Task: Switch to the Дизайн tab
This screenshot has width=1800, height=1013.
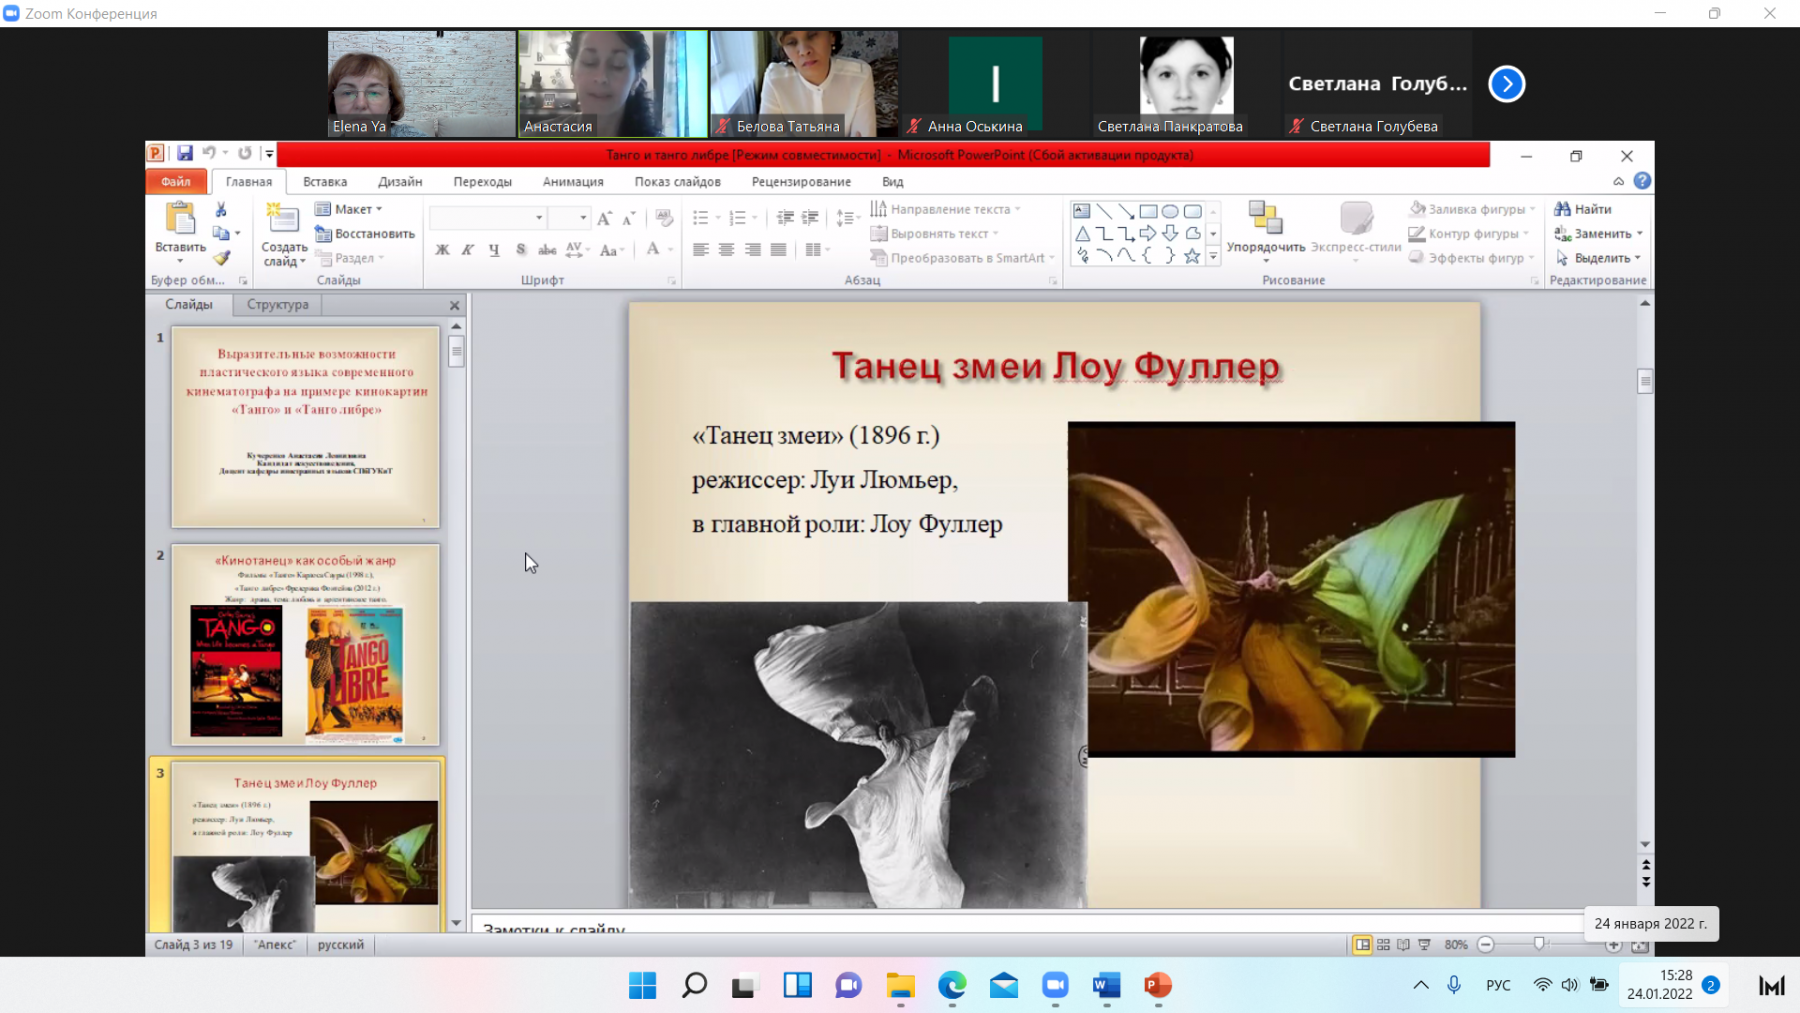Action: tap(400, 182)
